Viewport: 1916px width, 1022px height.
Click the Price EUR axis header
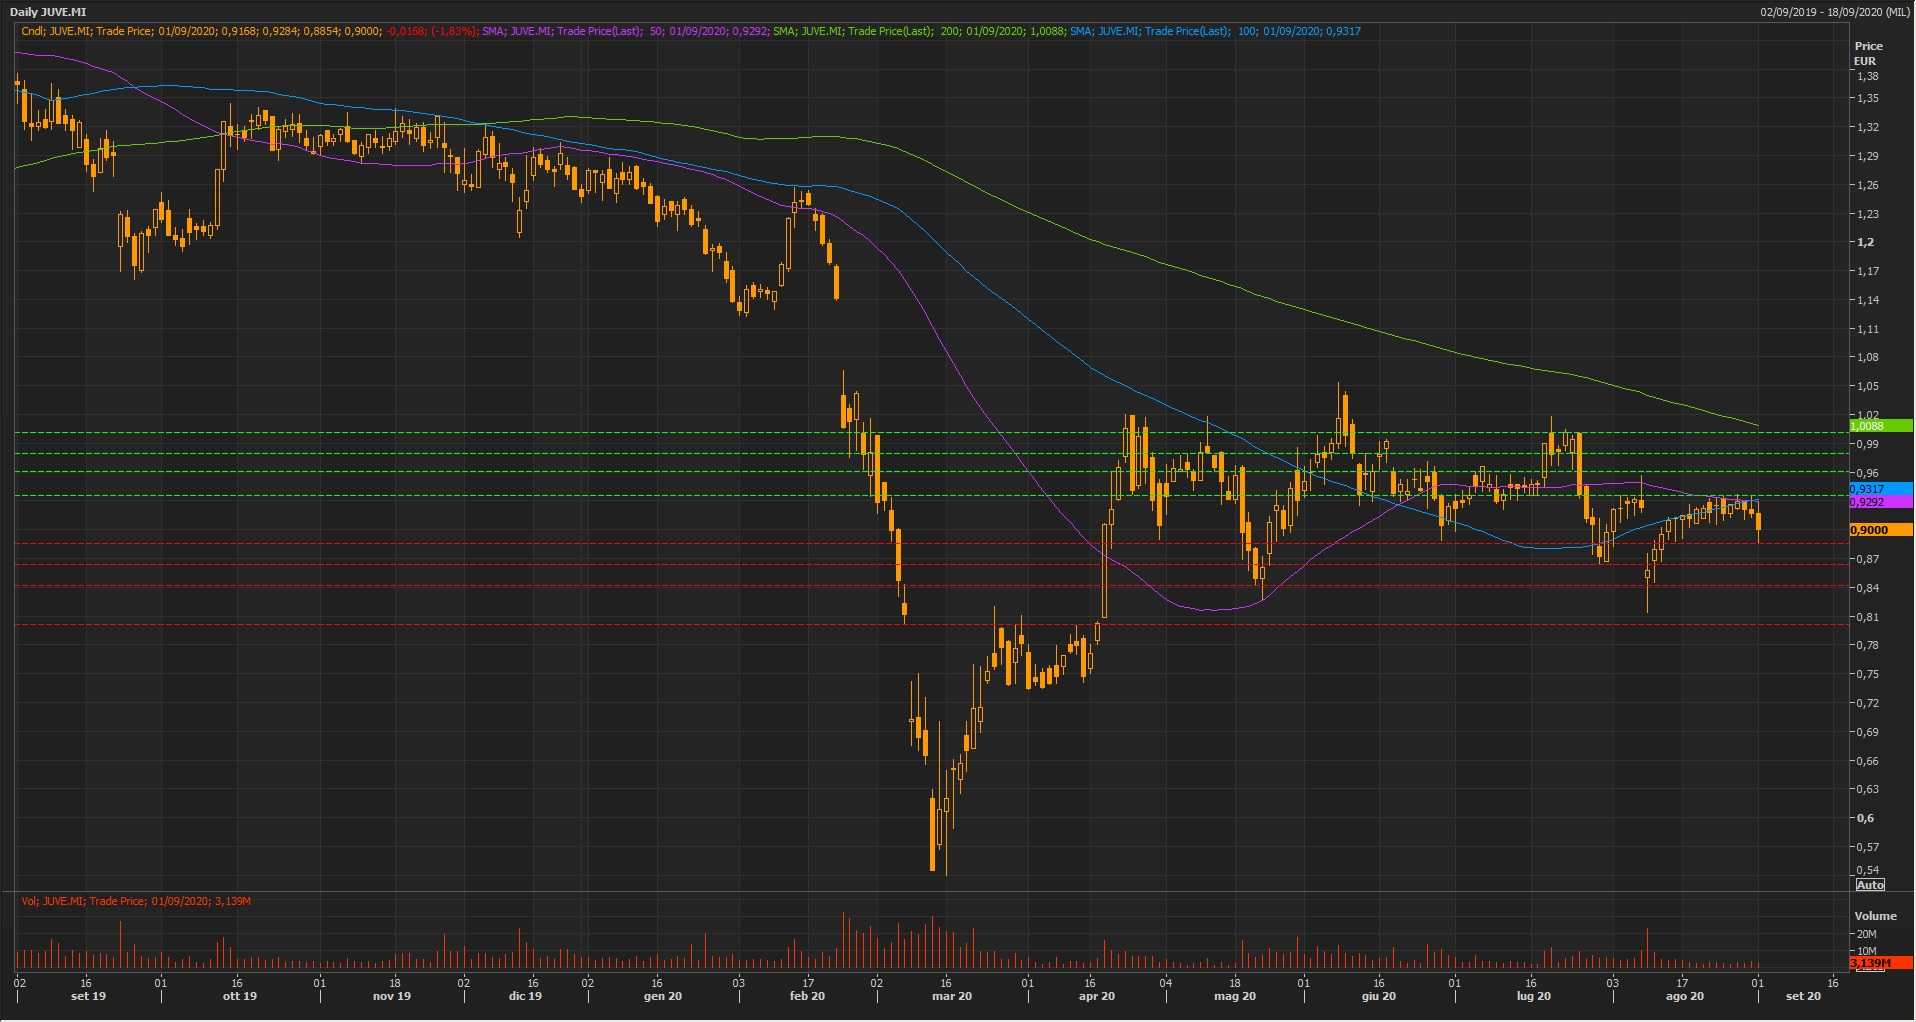tap(1867, 53)
